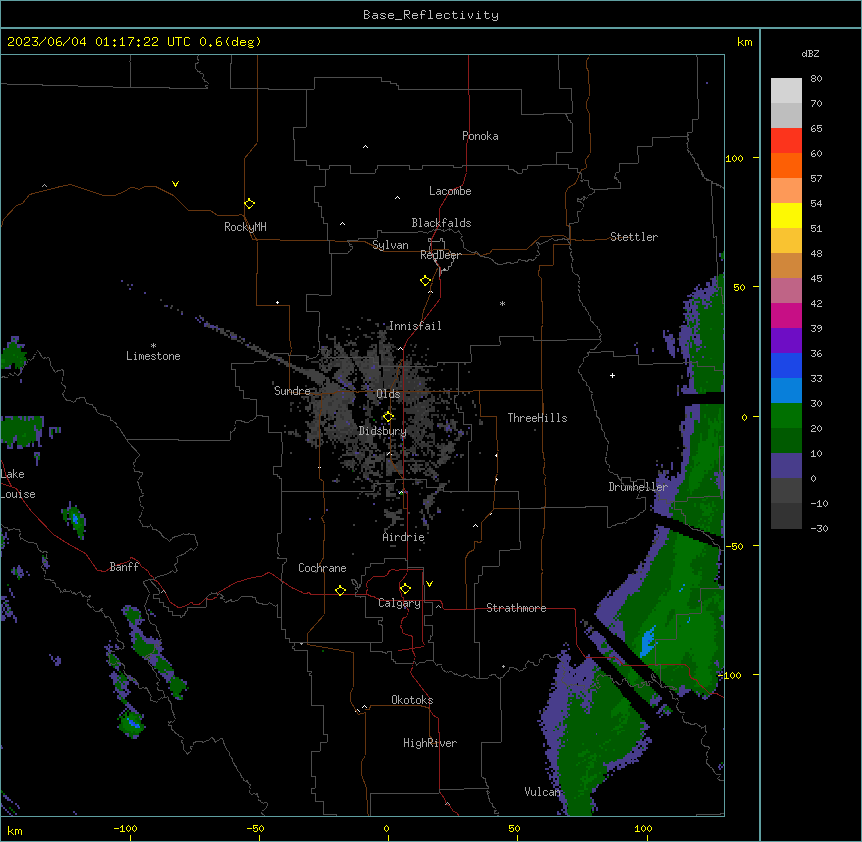Click the green 30 dBZ legend swatch
Viewport: 862px width, 842px height.
786,416
